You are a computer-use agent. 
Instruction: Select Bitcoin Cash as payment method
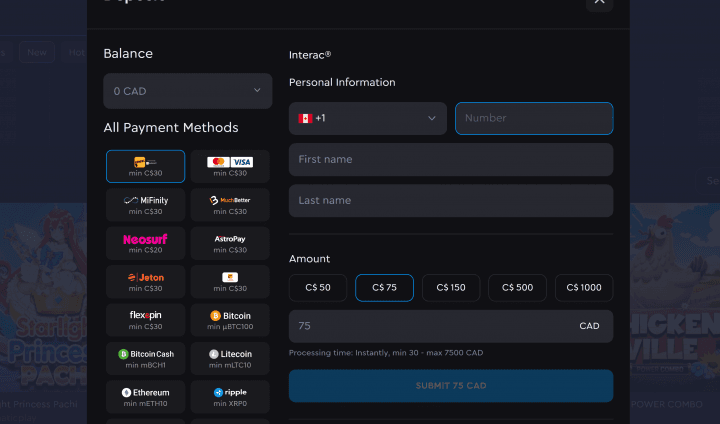(x=145, y=358)
